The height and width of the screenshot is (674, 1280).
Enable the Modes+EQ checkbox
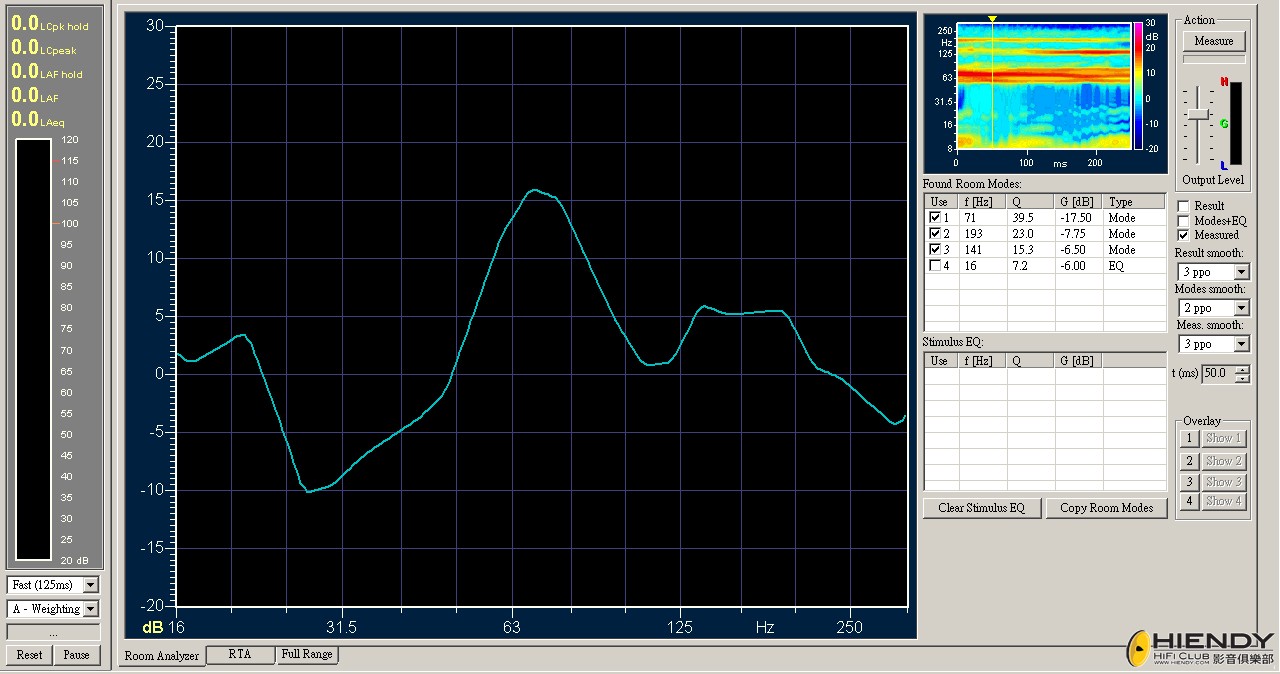click(1184, 221)
